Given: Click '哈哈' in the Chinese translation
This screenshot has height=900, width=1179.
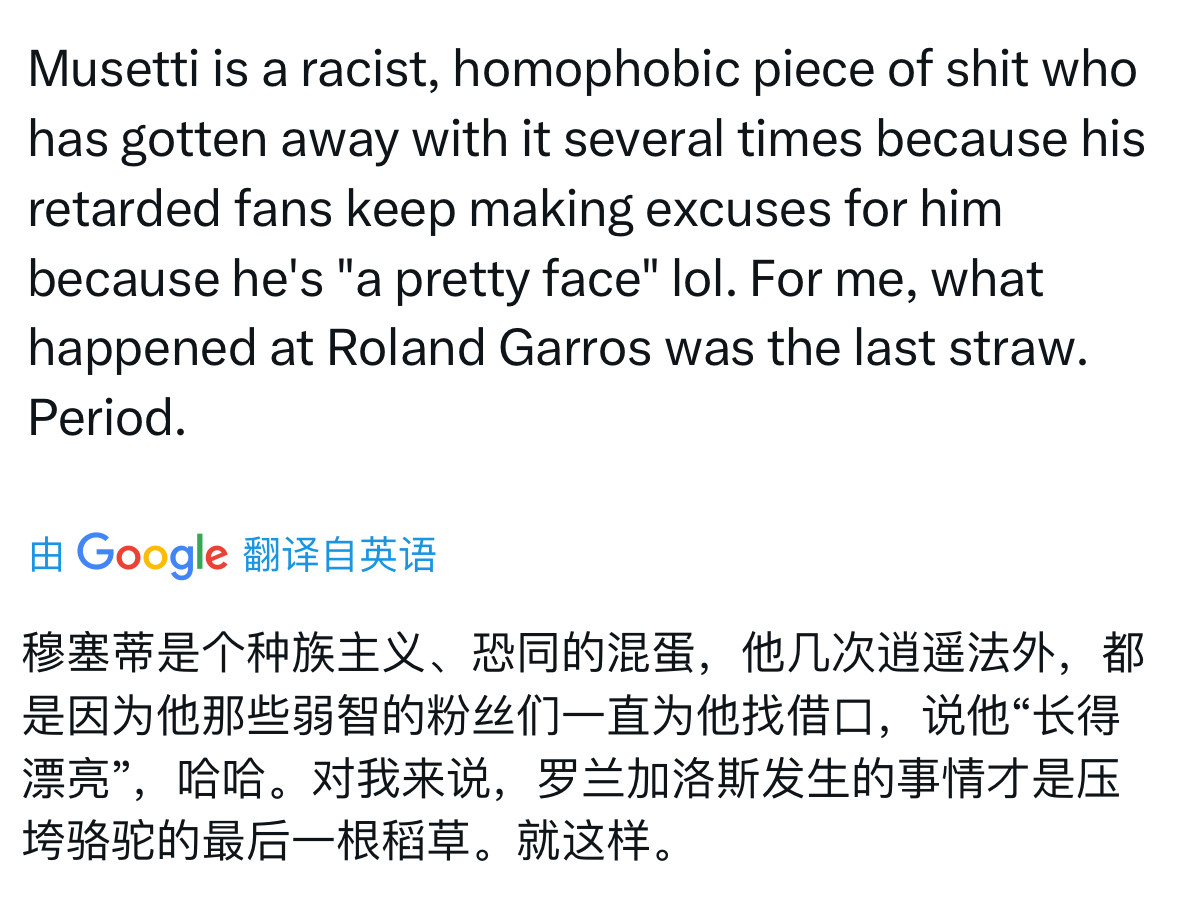Looking at the screenshot, I should (x=221, y=778).
